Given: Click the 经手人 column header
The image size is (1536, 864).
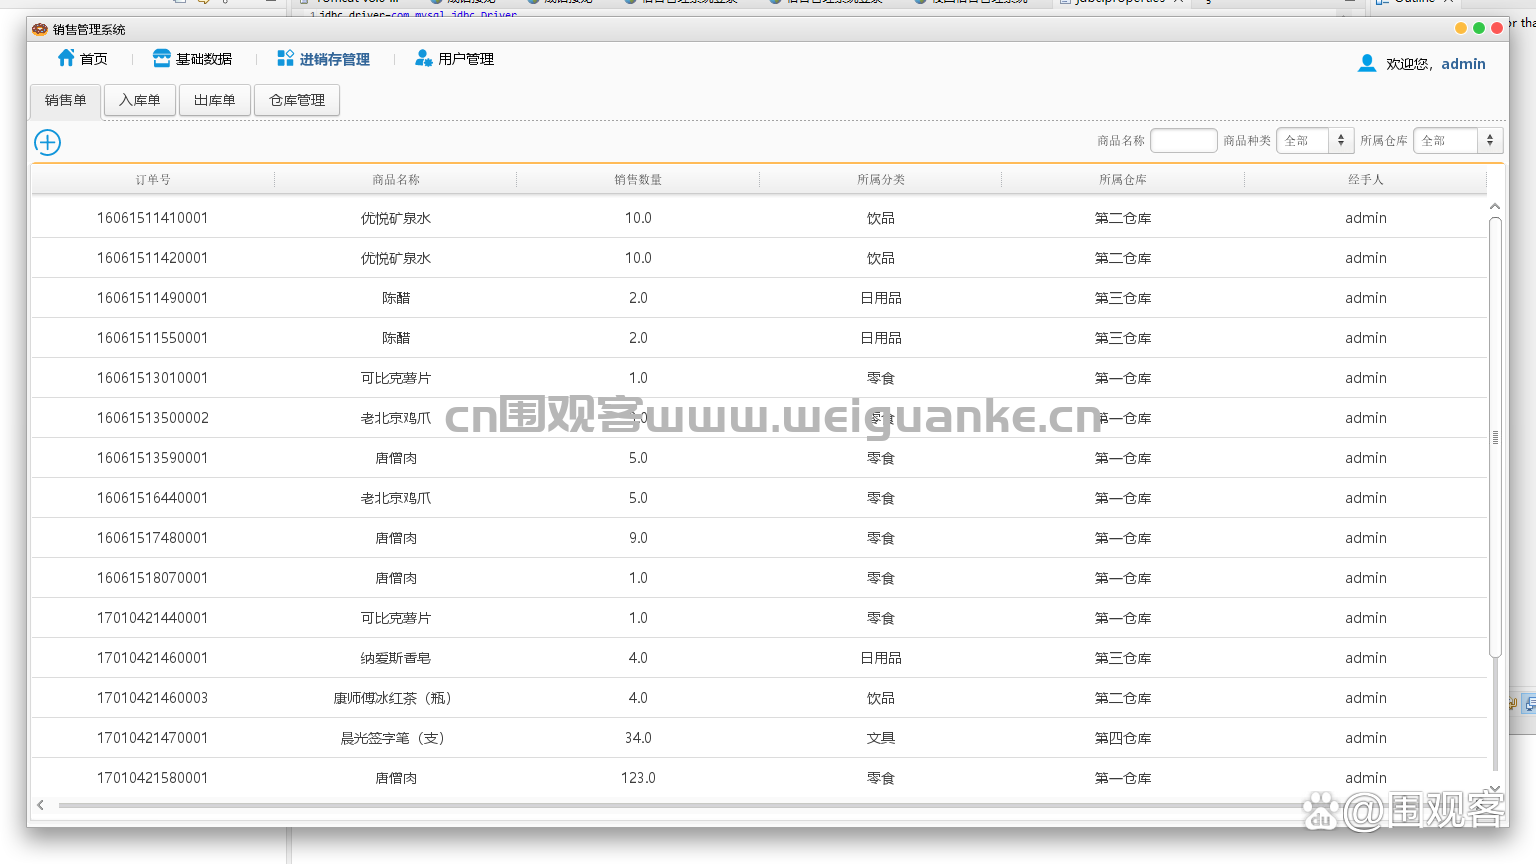Looking at the screenshot, I should pyautogui.click(x=1366, y=180).
